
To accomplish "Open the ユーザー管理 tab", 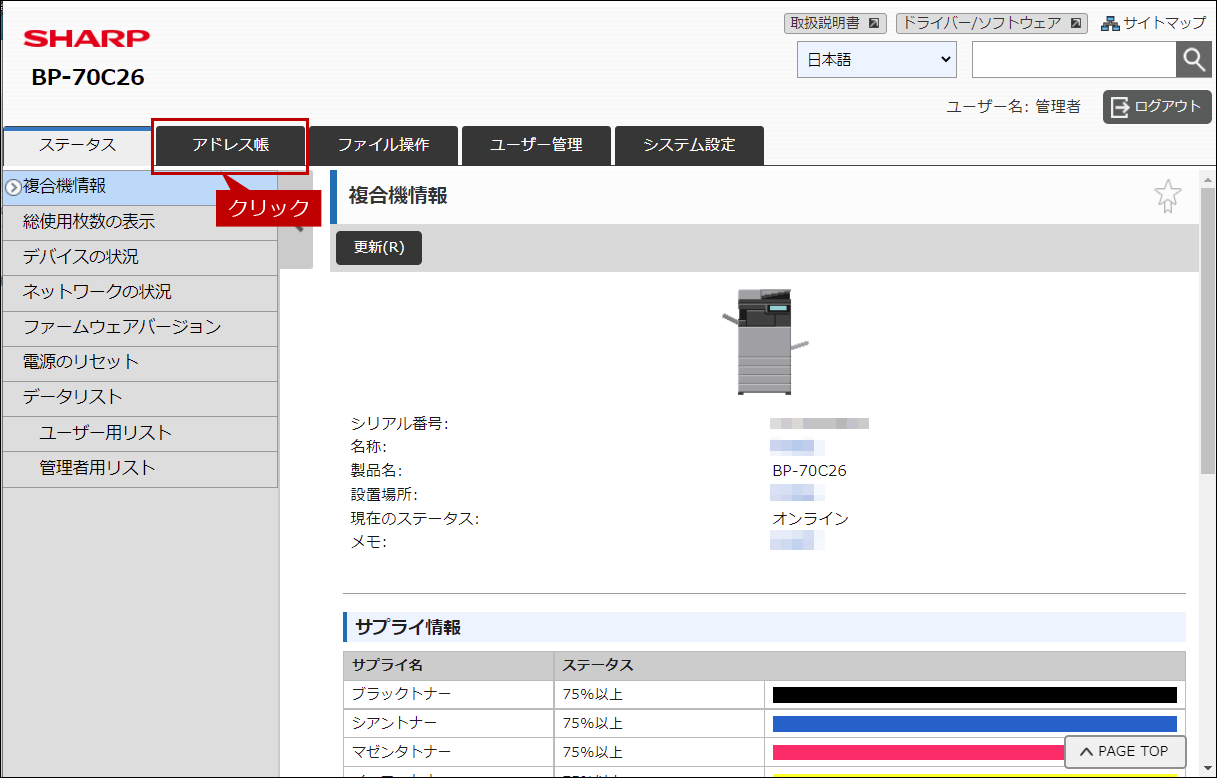I will [x=536, y=145].
